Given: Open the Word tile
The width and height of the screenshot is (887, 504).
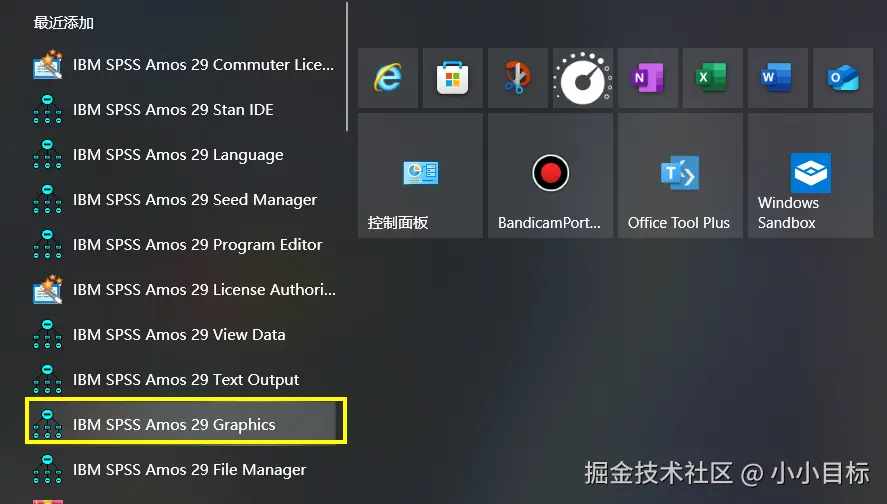Looking at the screenshot, I should click(x=778, y=78).
